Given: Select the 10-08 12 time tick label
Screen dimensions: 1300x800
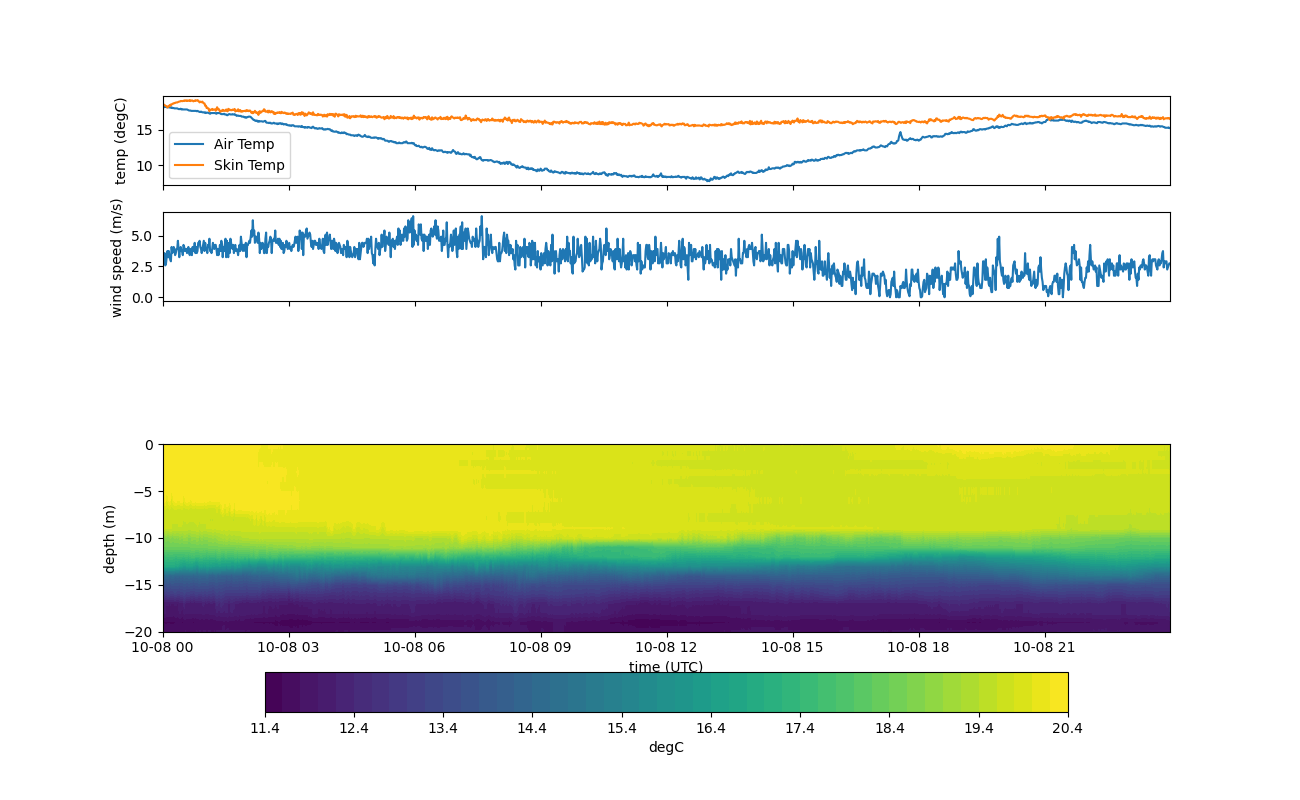Looking at the screenshot, I should (x=666, y=647).
